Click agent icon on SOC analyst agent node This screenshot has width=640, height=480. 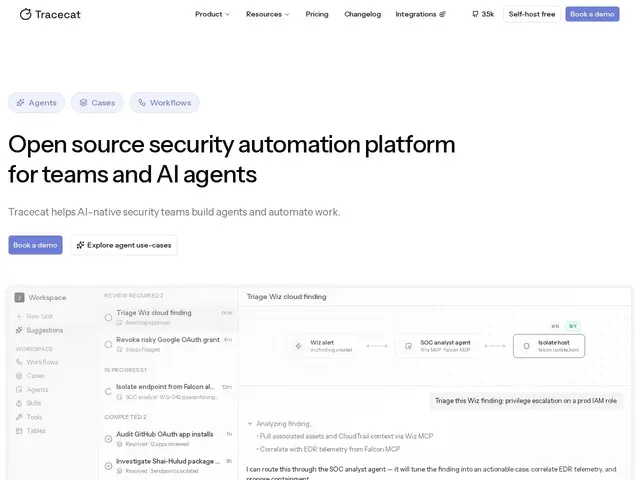click(x=408, y=346)
